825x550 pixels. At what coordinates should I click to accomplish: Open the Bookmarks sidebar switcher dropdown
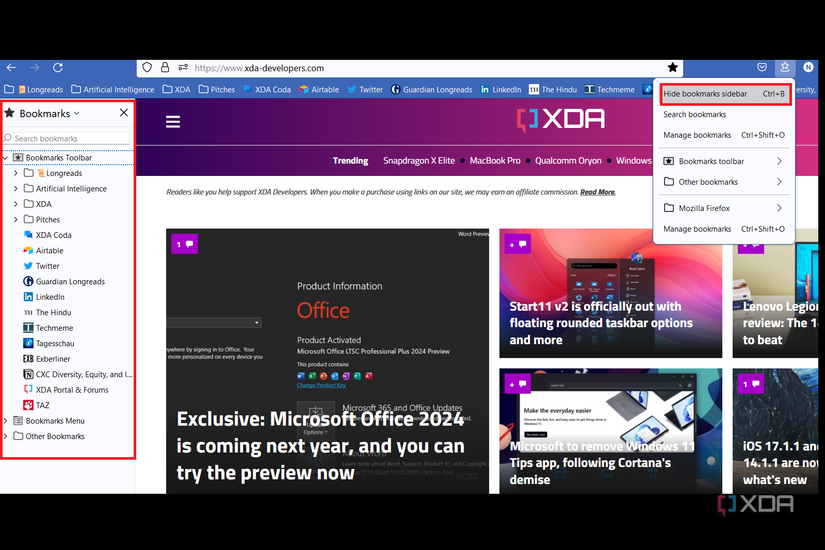pyautogui.click(x=49, y=113)
